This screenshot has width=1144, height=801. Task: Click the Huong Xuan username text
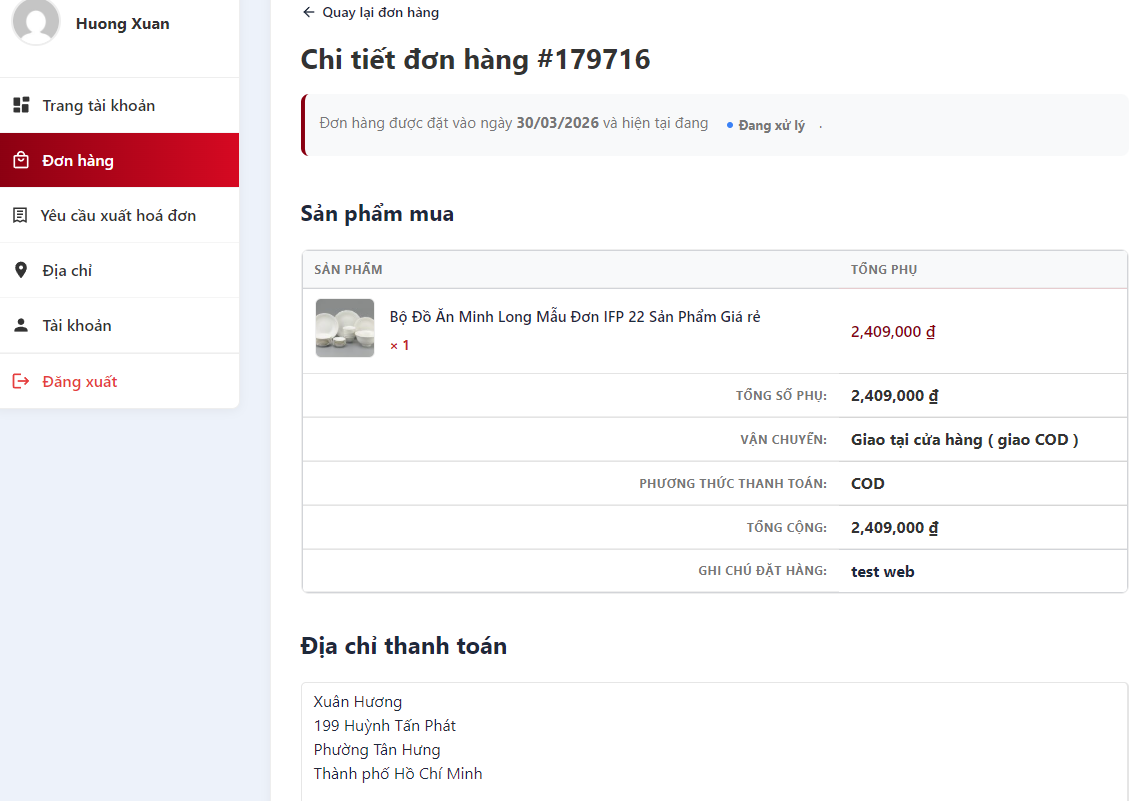122,23
